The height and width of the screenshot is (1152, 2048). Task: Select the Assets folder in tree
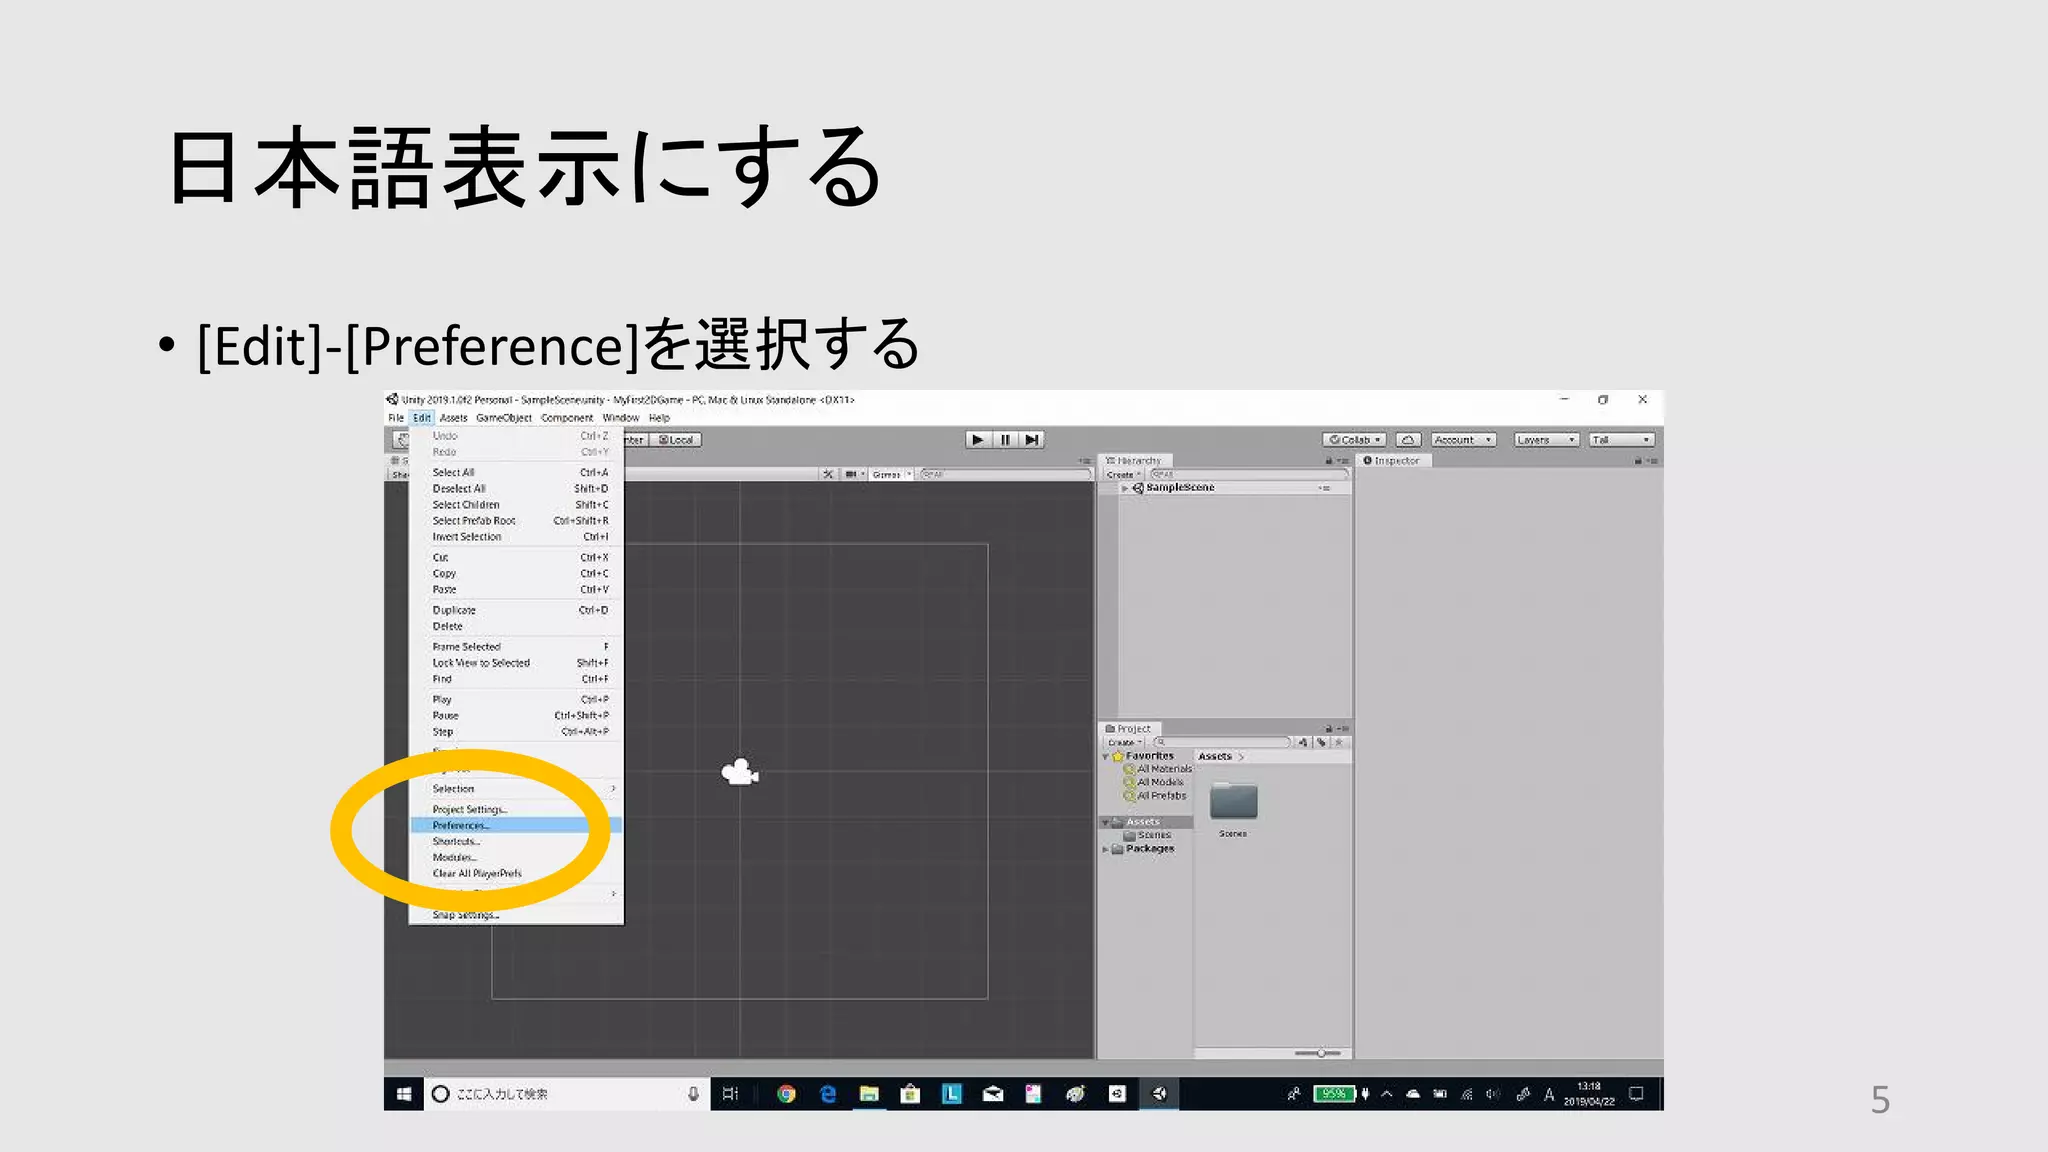(x=1146, y=822)
